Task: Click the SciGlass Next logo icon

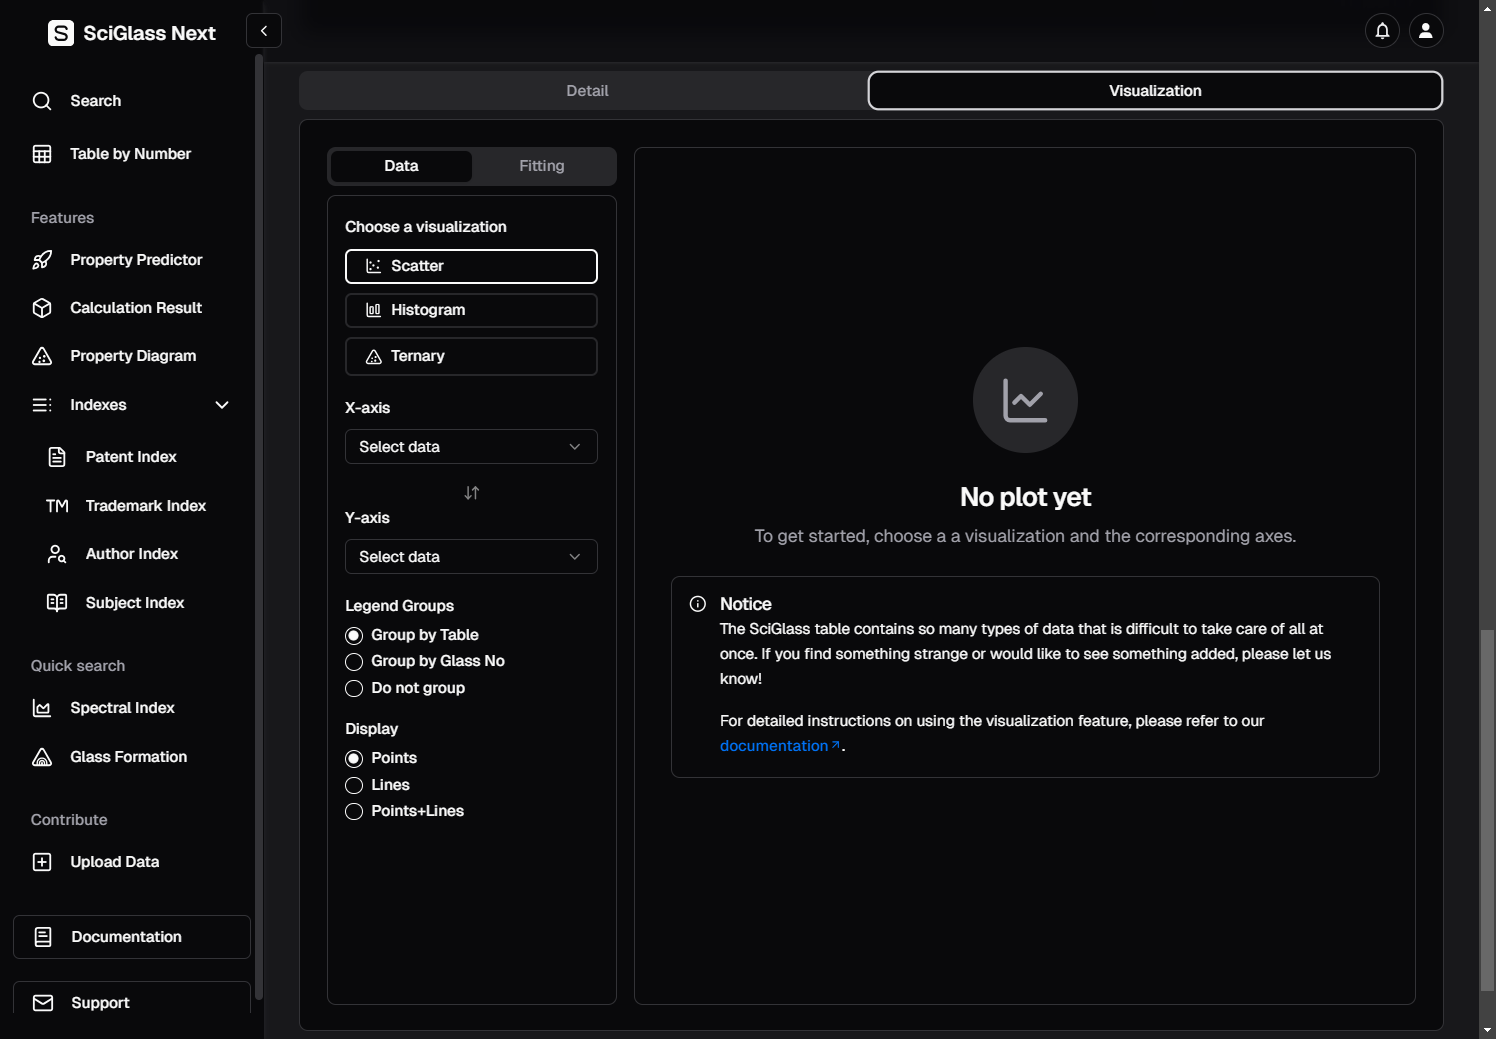Action: (61, 33)
